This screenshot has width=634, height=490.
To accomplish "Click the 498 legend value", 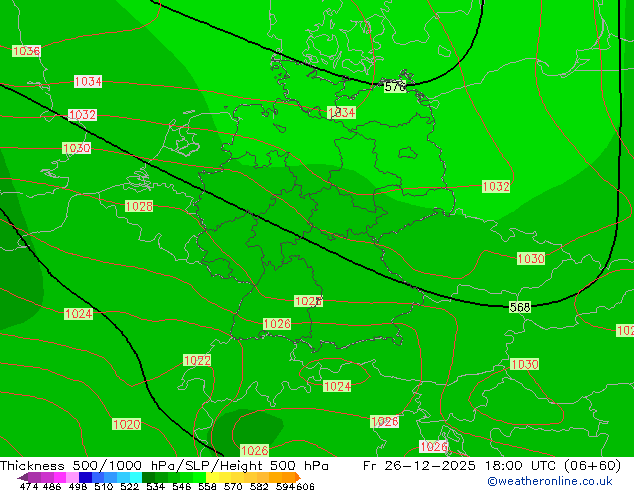I will coord(78,486).
